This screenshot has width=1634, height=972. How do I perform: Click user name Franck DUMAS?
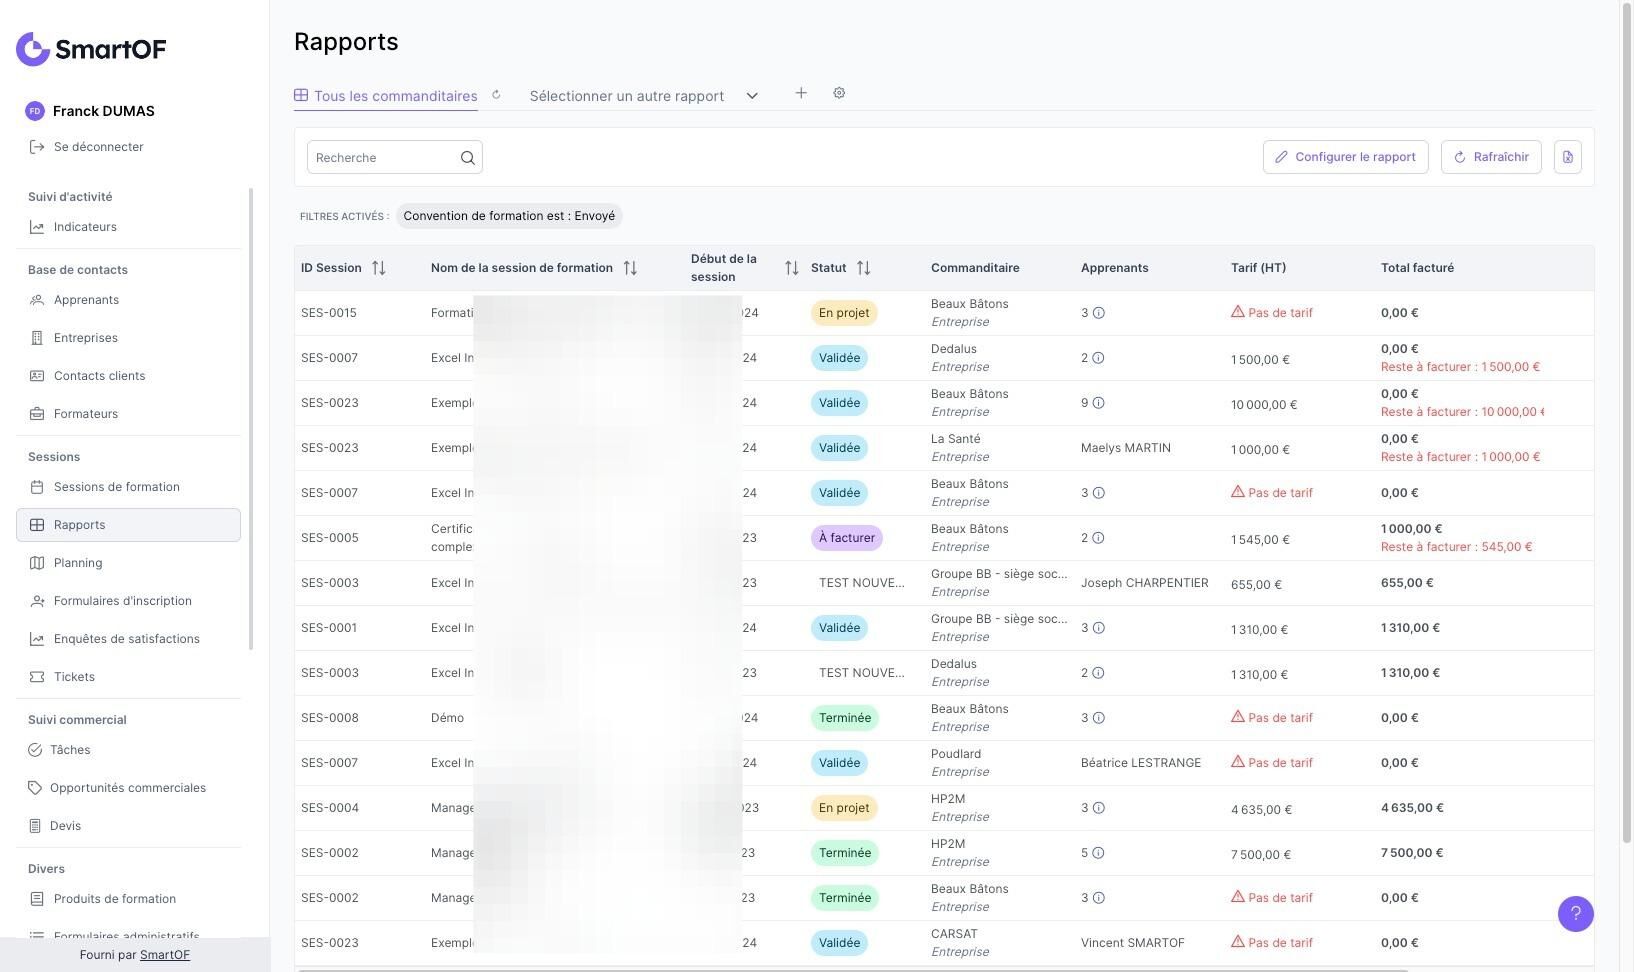[x=104, y=111]
